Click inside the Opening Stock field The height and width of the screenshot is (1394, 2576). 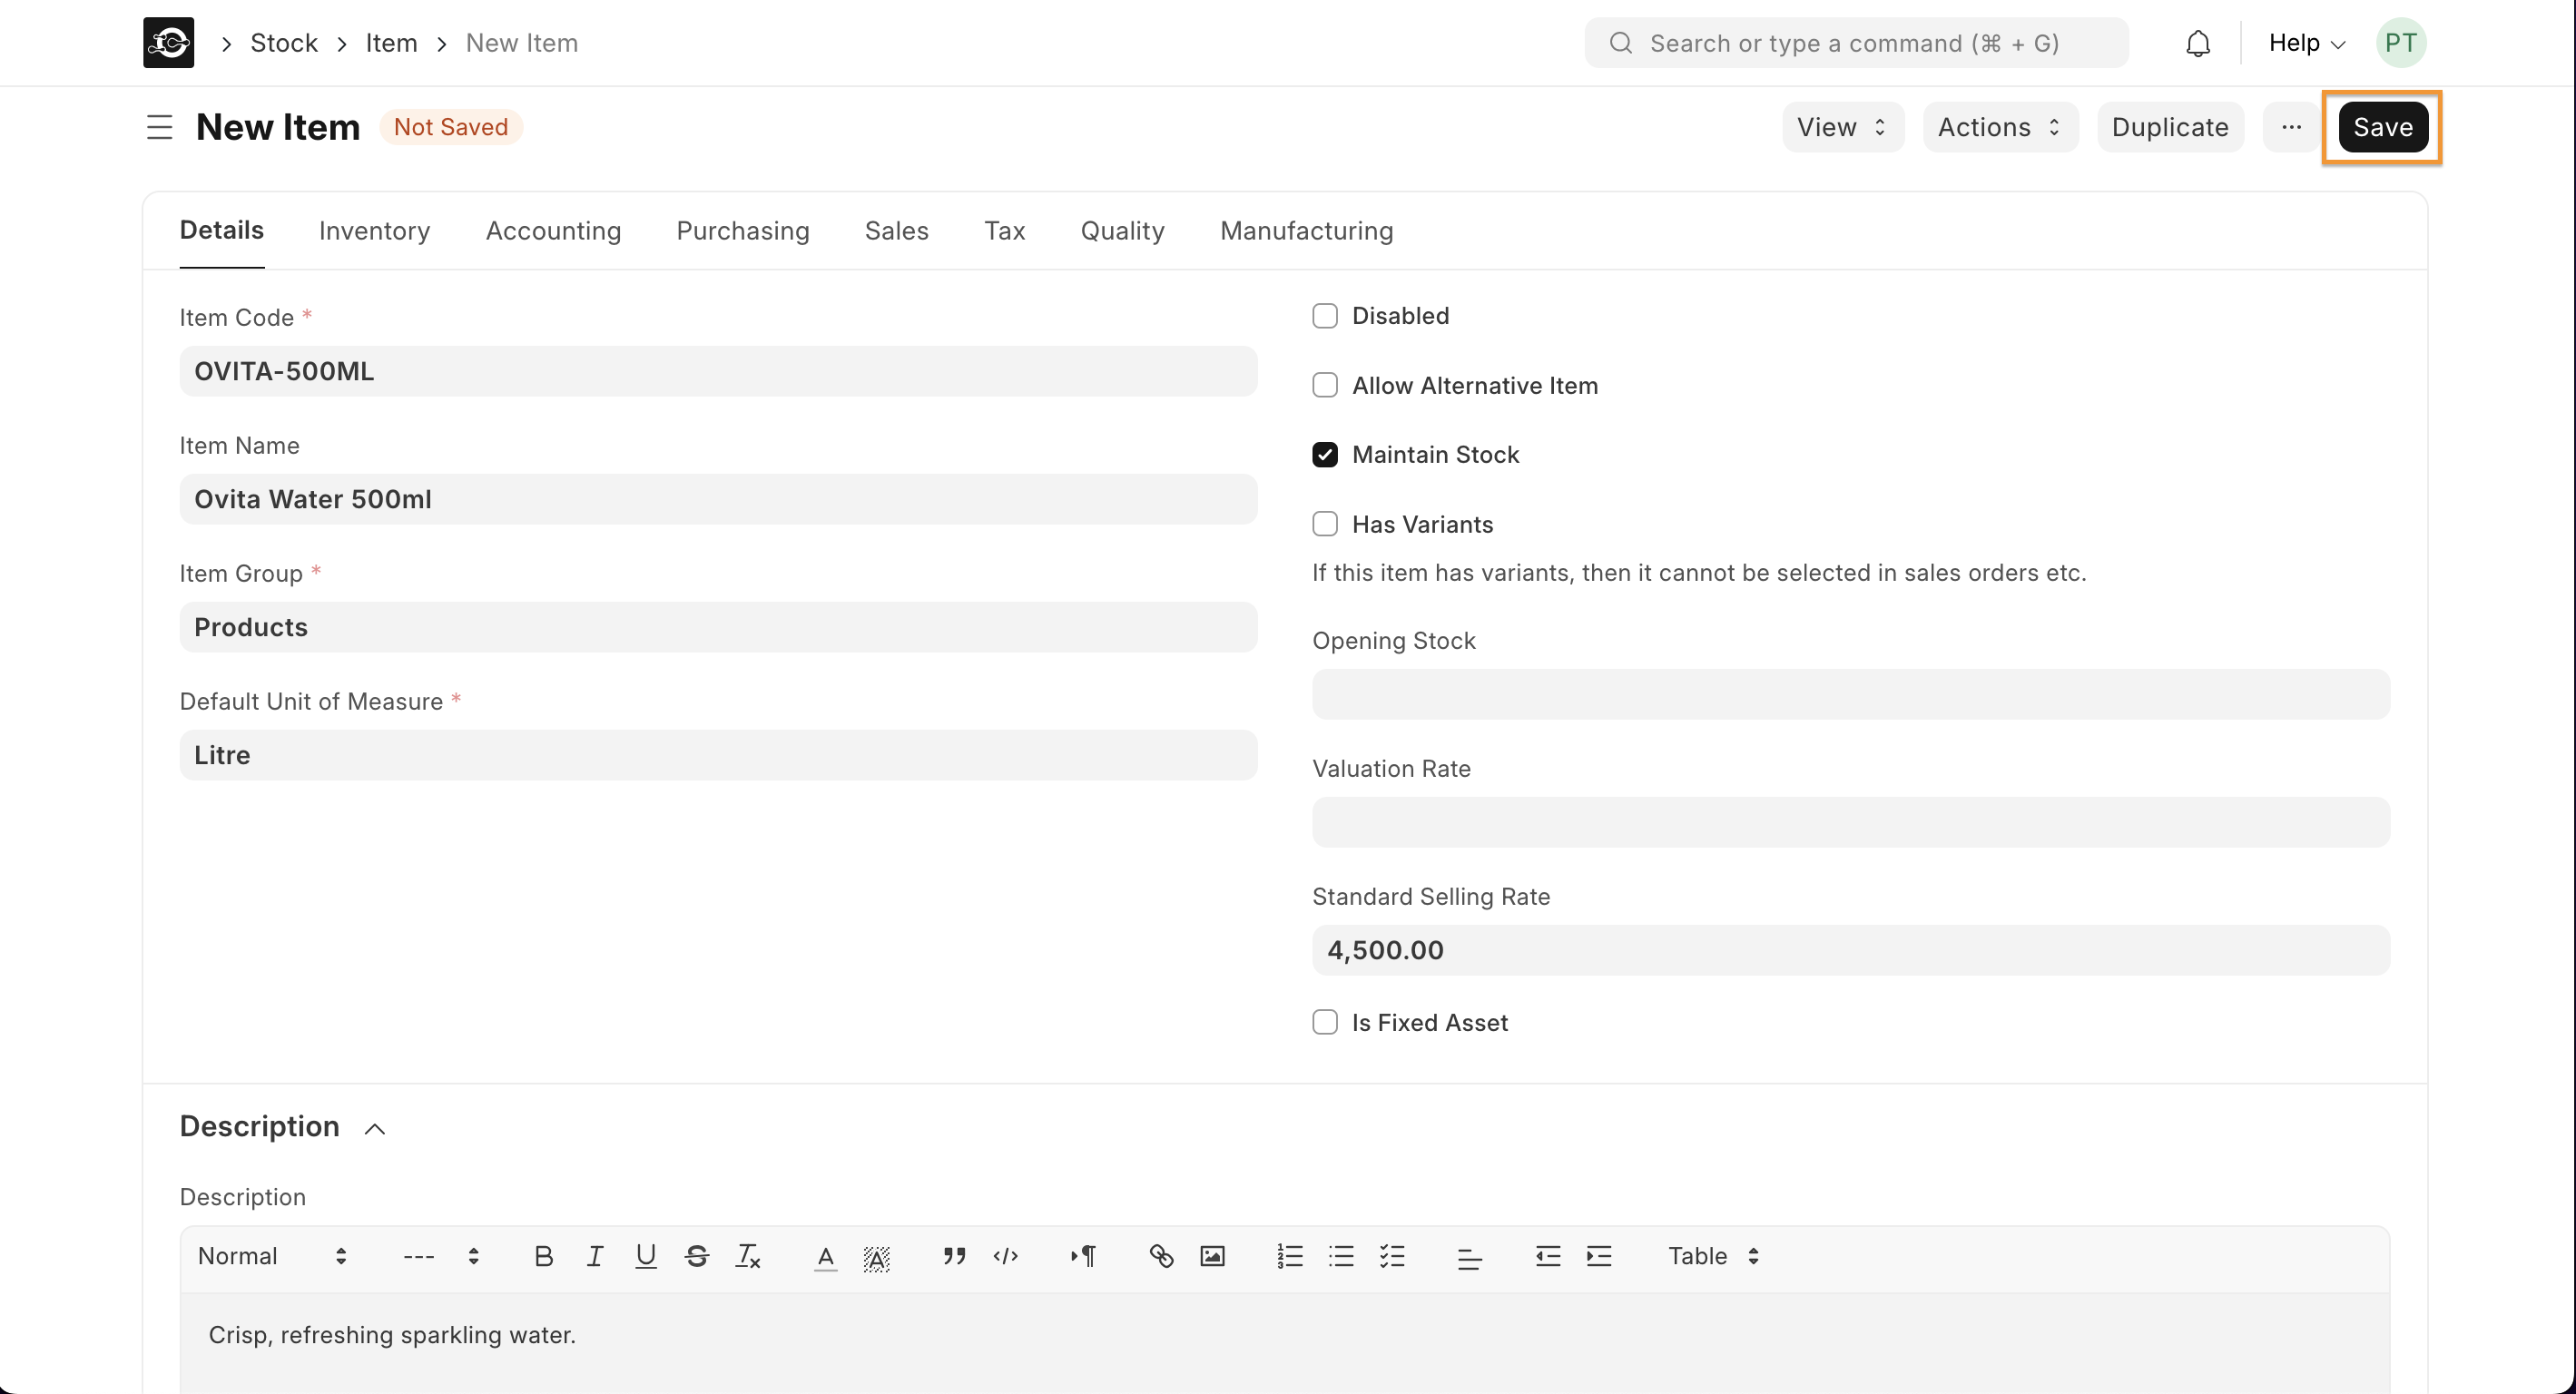point(1850,694)
